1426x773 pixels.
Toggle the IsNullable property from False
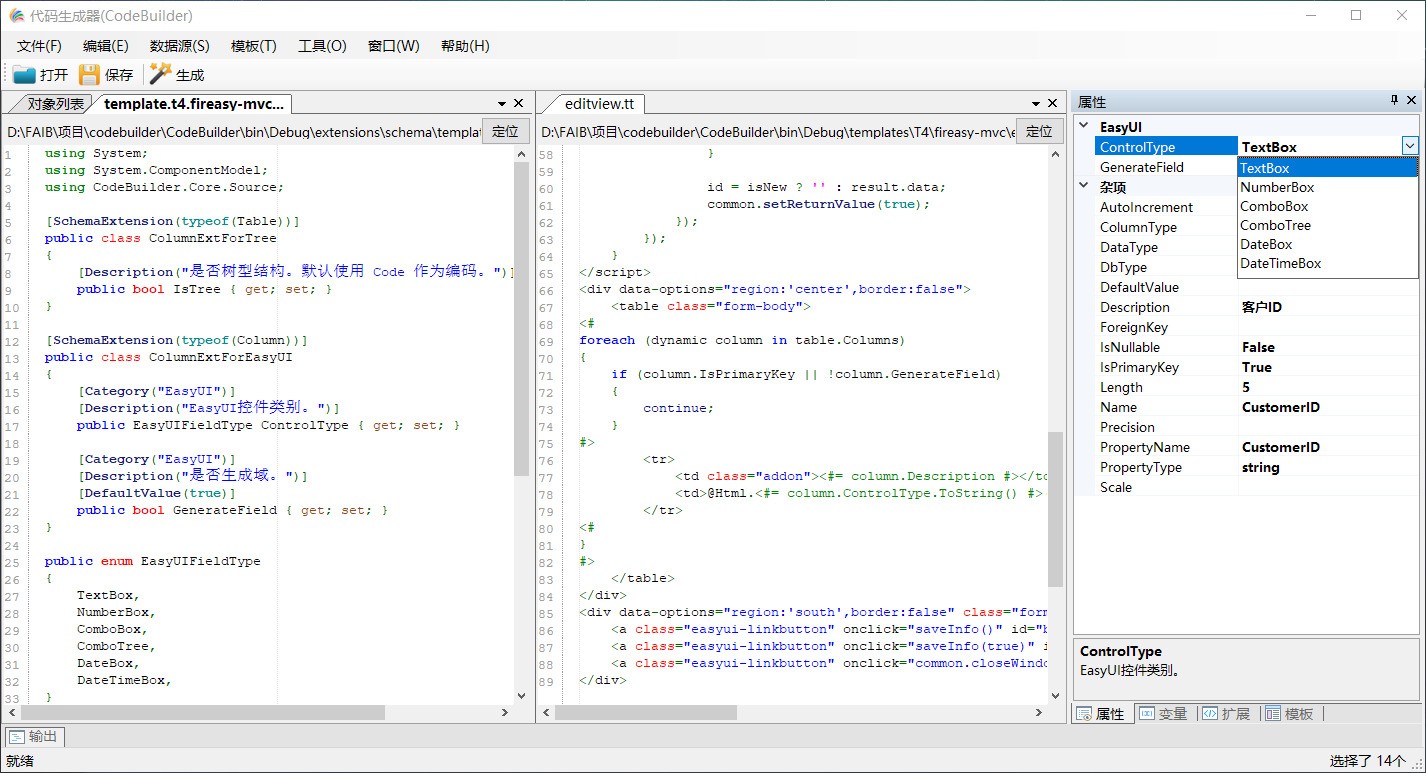[x=1268, y=347]
